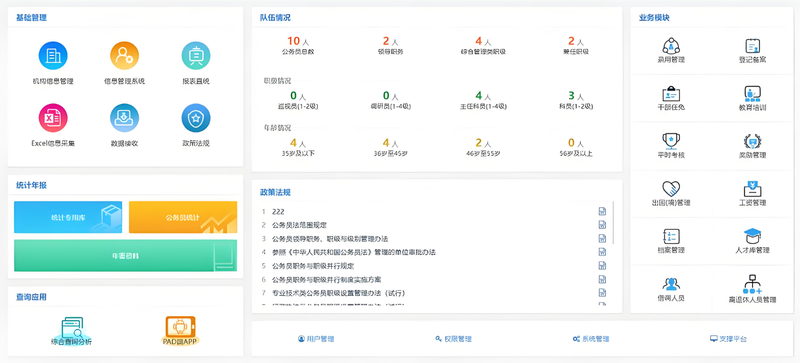This screenshot has height=363, width=800.
Task: Click the 4人 36岁至45岁 figure
Action: 390,143
